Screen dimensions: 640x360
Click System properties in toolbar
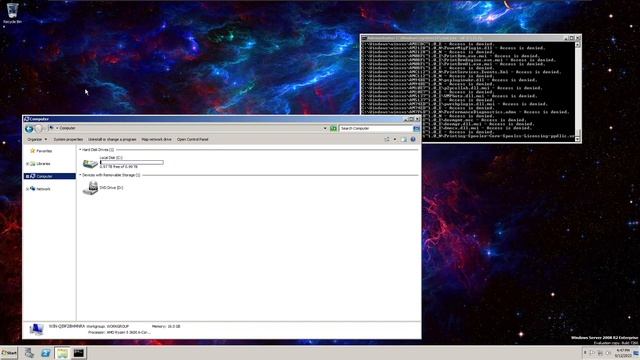(68, 140)
